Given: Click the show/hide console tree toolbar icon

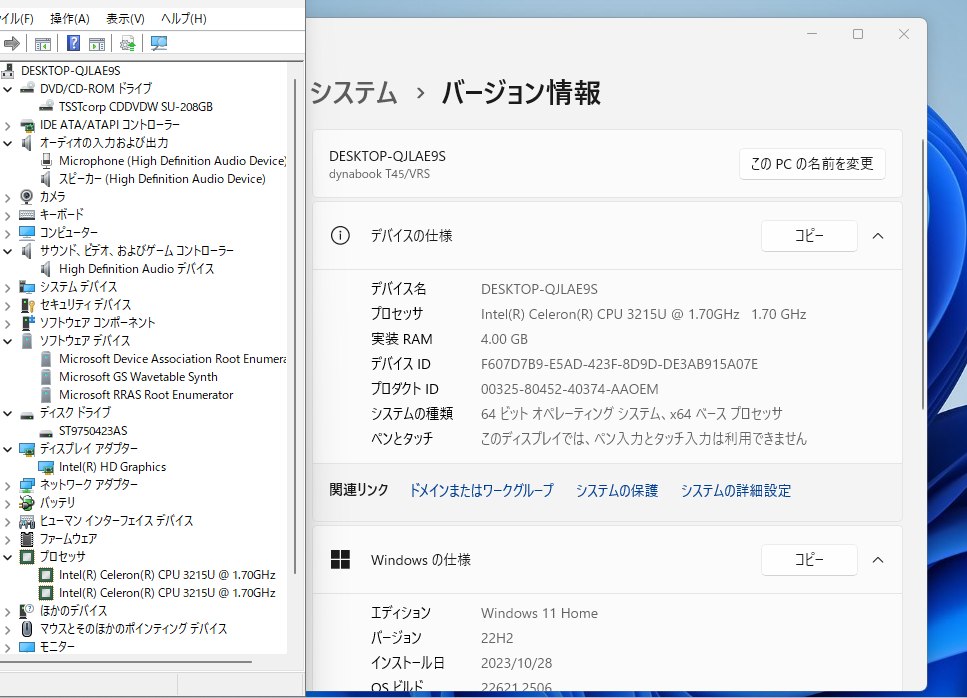Looking at the screenshot, I should [x=43, y=44].
